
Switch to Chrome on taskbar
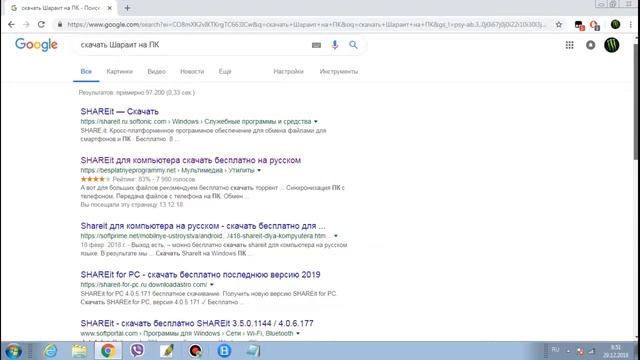click(108, 351)
